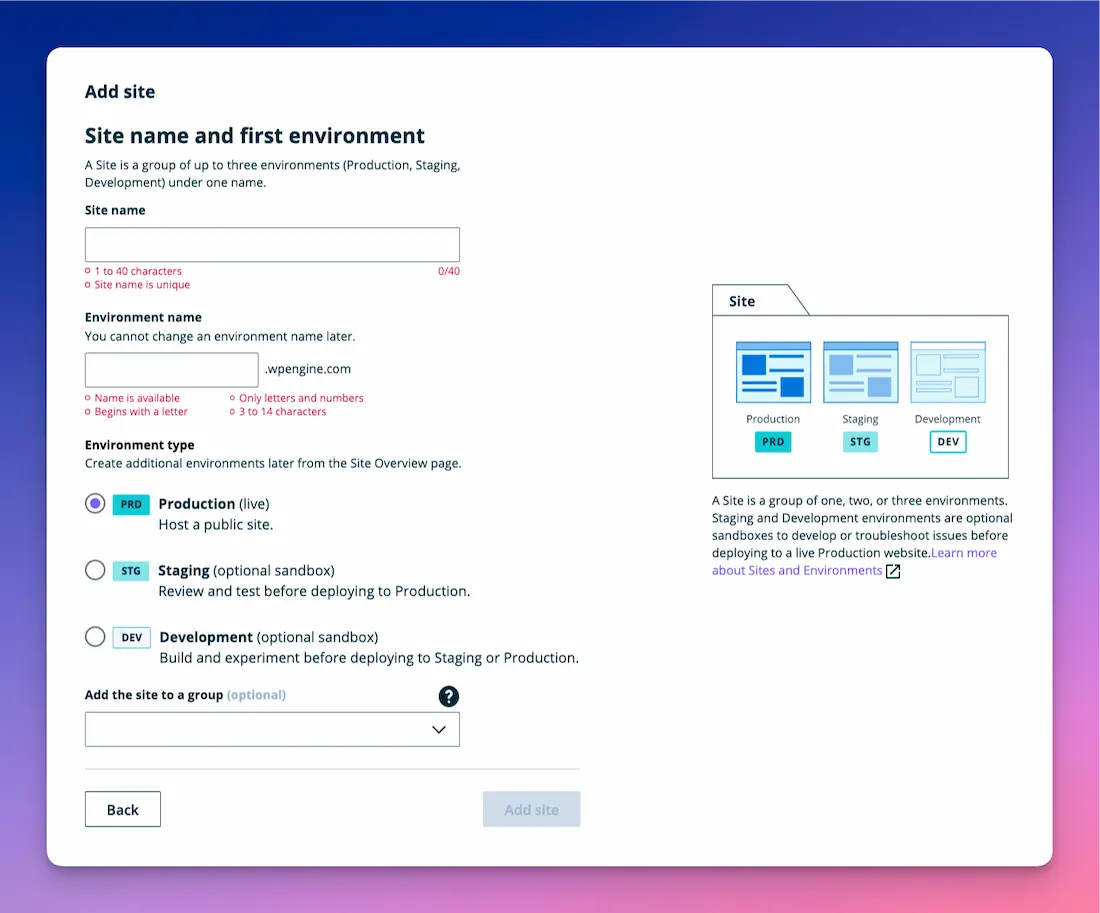This screenshot has width=1100, height=913.
Task: Open the site group dropdown
Action: coord(272,729)
